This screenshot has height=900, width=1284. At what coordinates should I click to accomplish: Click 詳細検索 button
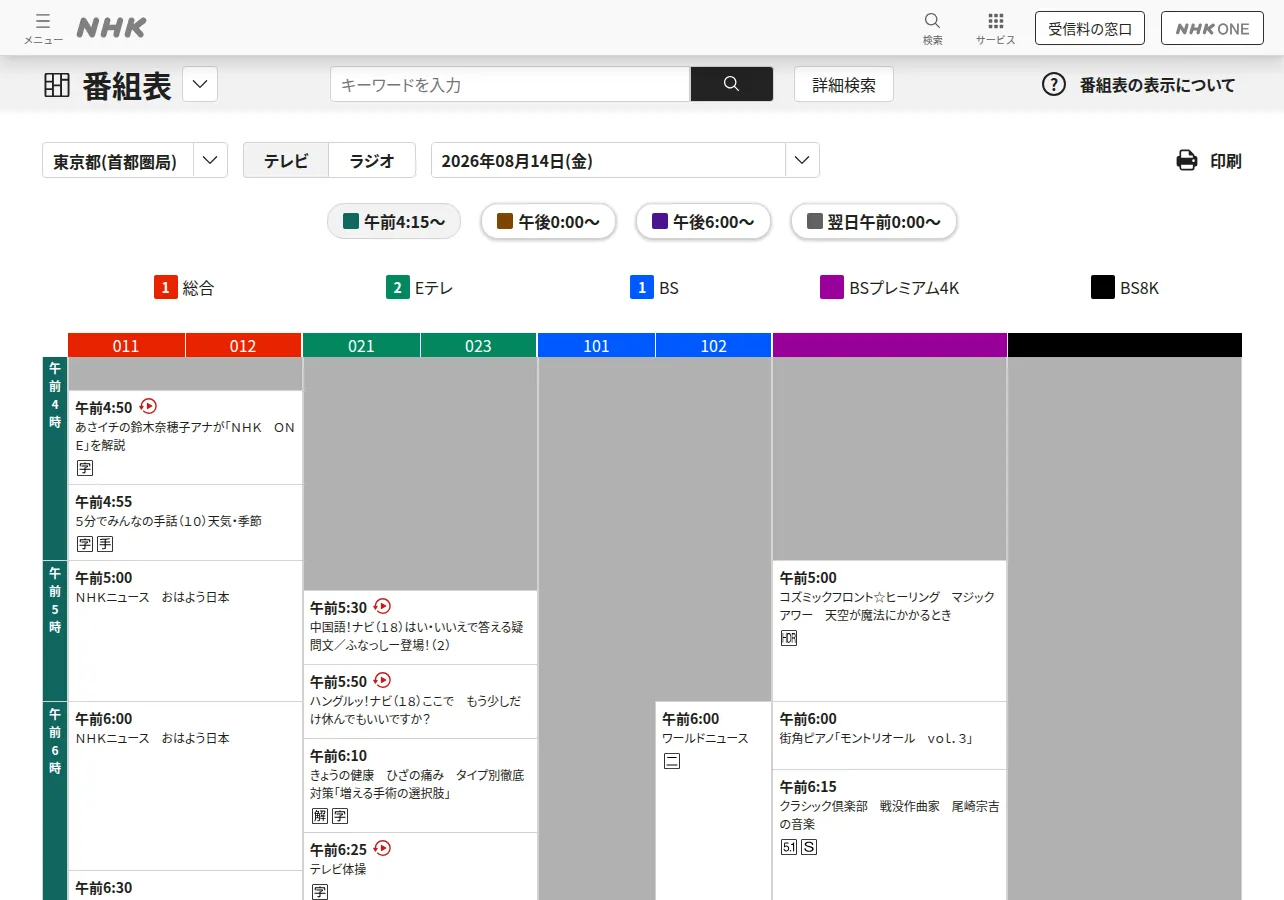[x=844, y=84]
